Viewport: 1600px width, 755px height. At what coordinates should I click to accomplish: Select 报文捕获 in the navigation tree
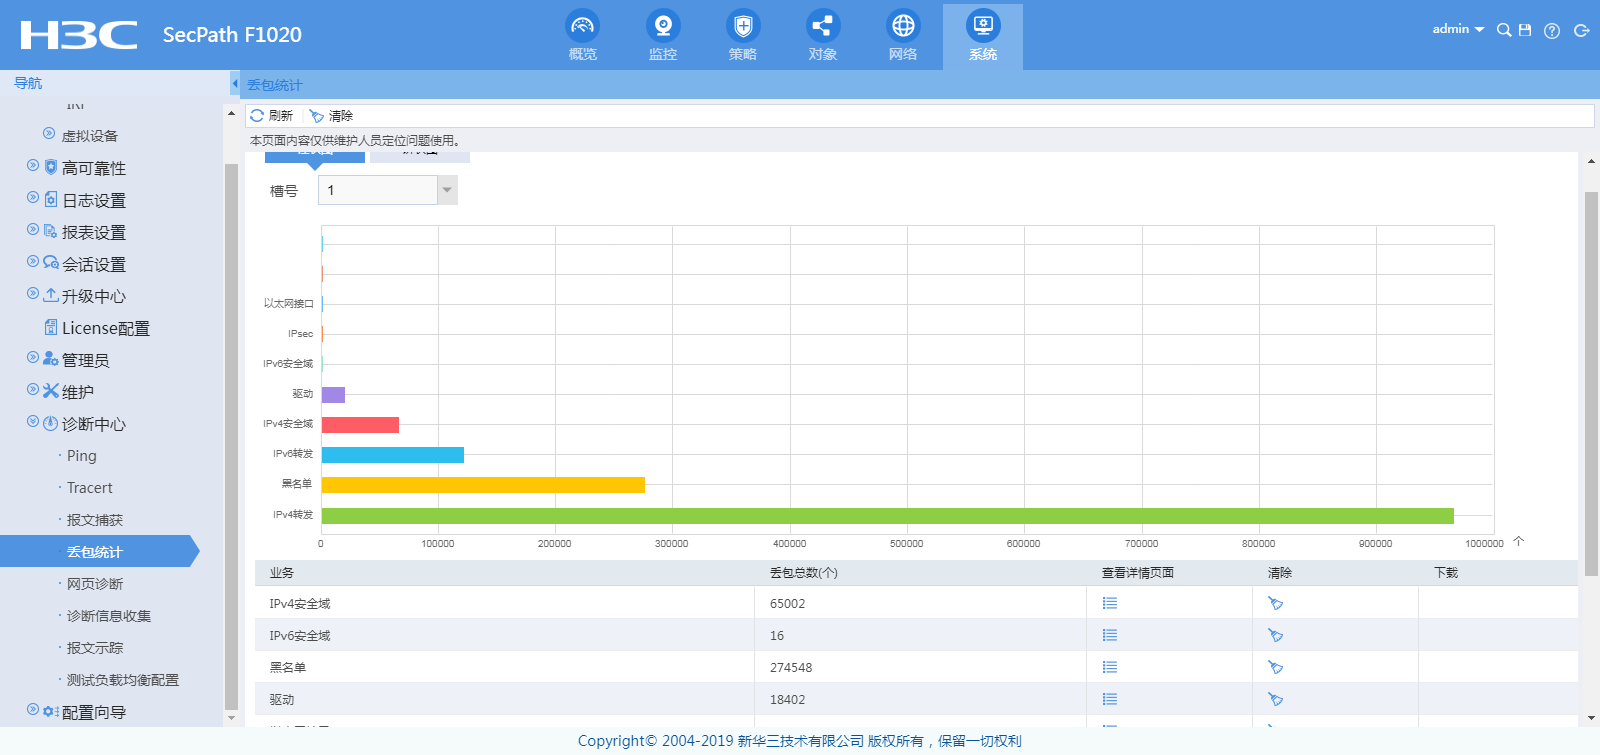click(x=95, y=520)
